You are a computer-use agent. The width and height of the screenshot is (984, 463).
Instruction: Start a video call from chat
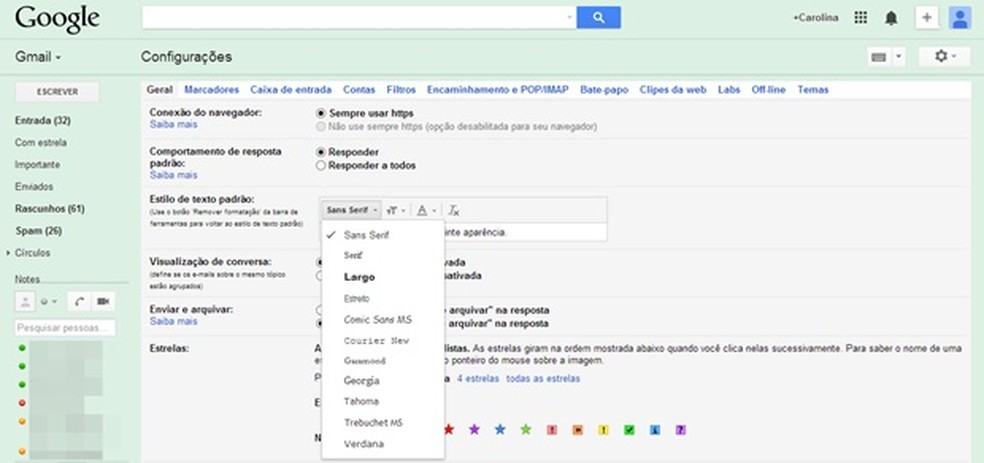click(x=104, y=302)
